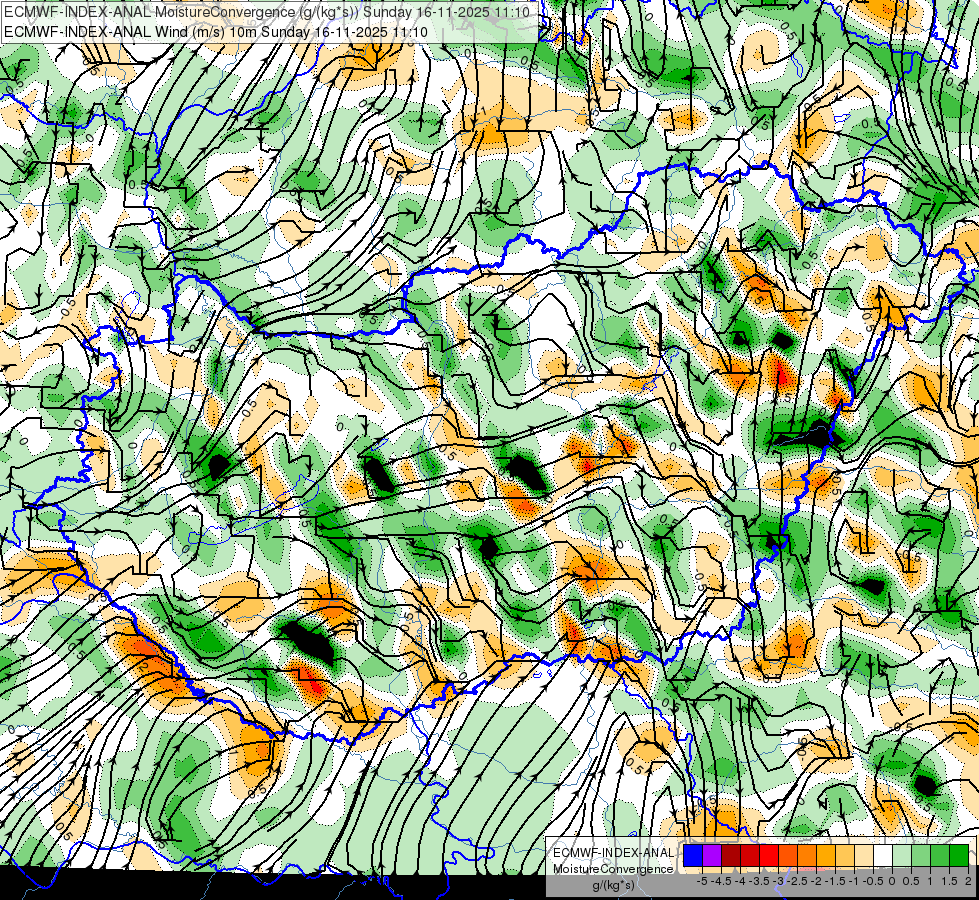Click the 'Wind (m/s) 10m' title line
Screen dimensions: 979x900
coord(216,31)
